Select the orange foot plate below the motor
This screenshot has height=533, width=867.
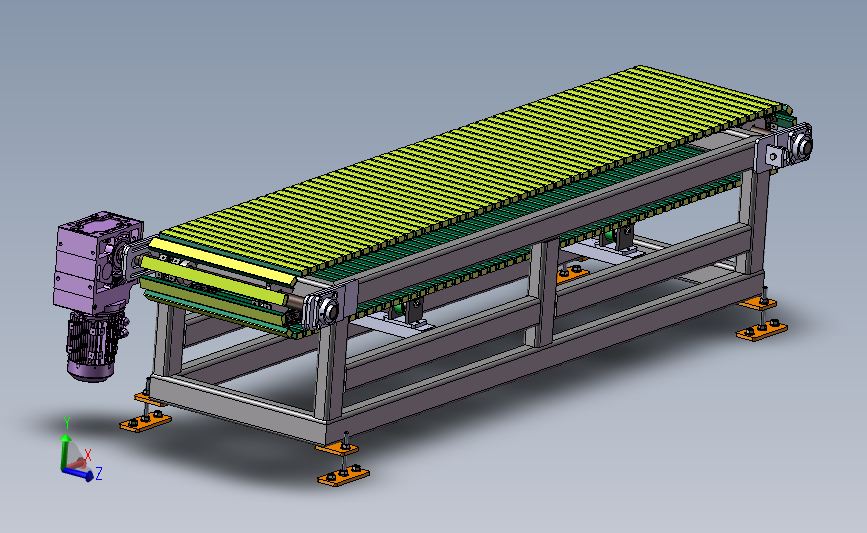pyautogui.click(x=145, y=422)
